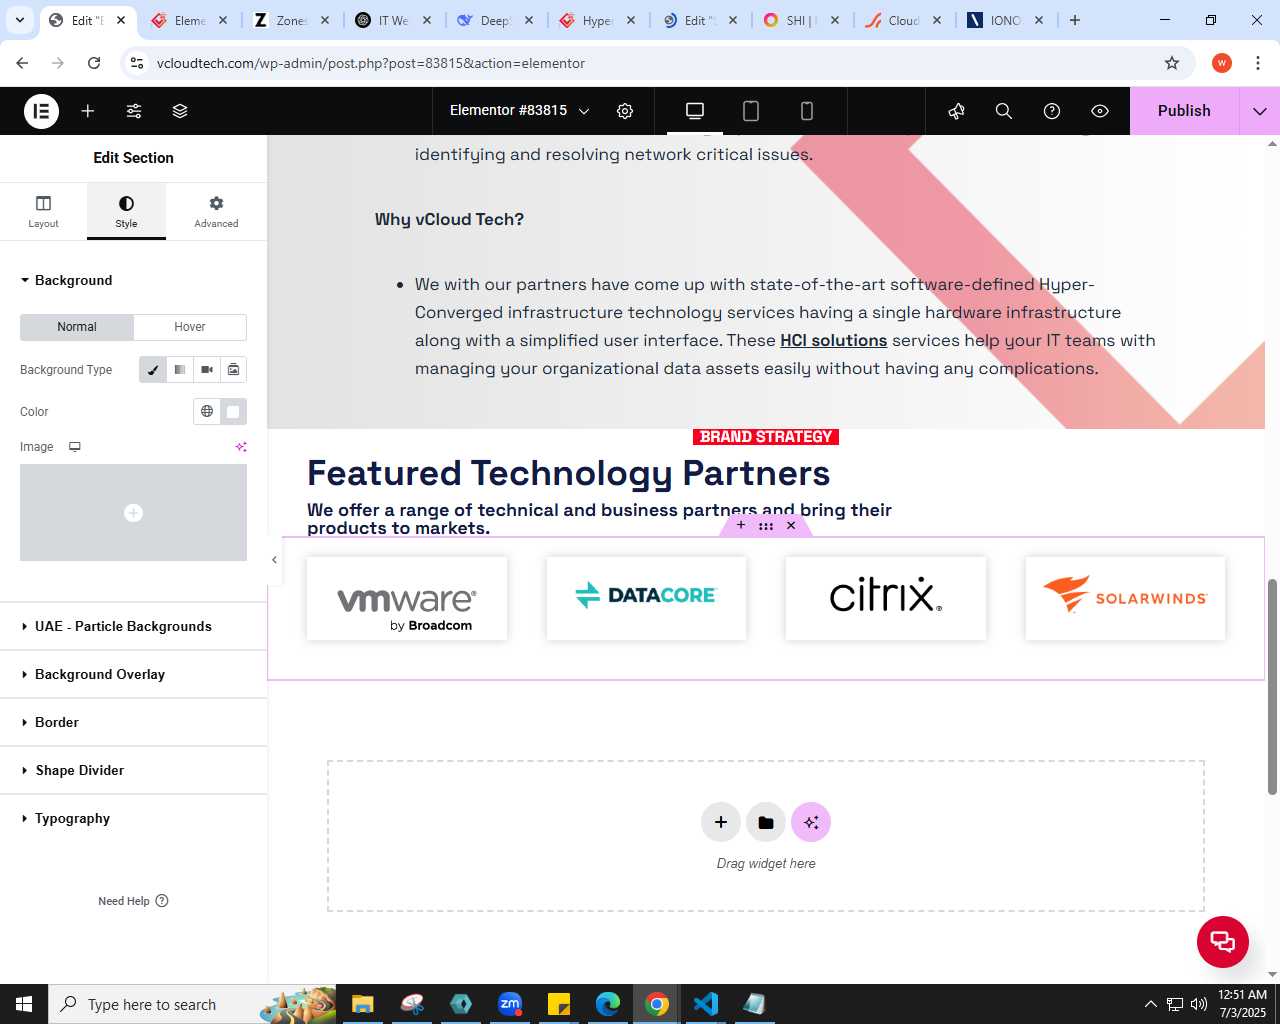Open the Publish options dropdown arrow

[1260, 111]
